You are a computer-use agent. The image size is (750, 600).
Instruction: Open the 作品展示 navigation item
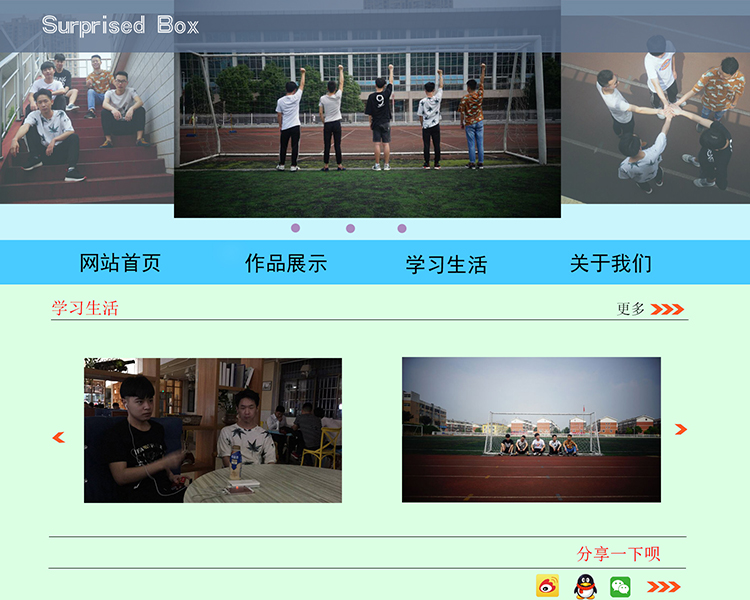[286, 264]
